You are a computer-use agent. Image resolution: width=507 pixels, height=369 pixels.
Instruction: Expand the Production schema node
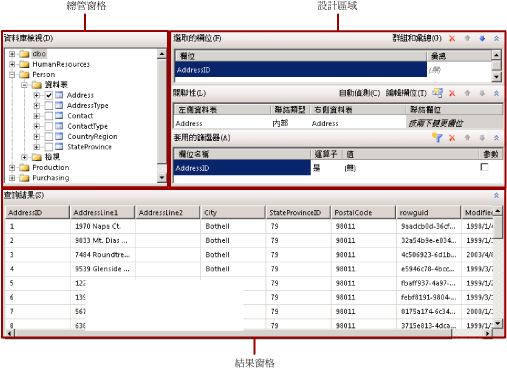pos(12,167)
